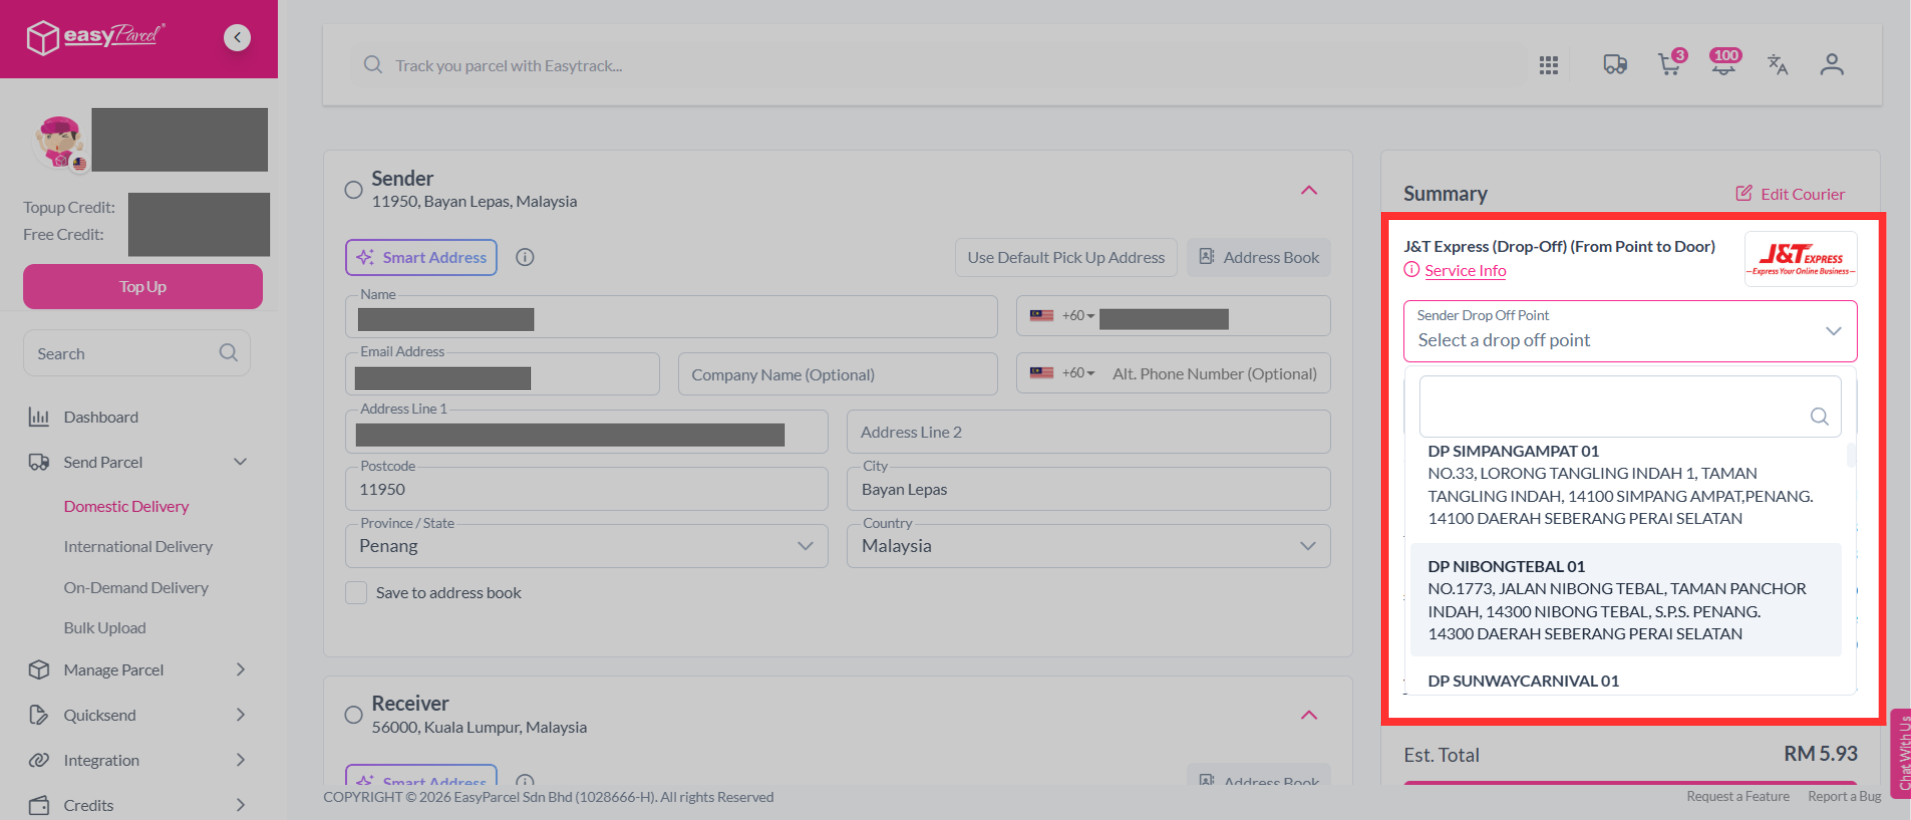This screenshot has height=820, width=1911.
Task: Select DP SIMPANGAMPAT 01 drop off point
Action: coord(1626,485)
